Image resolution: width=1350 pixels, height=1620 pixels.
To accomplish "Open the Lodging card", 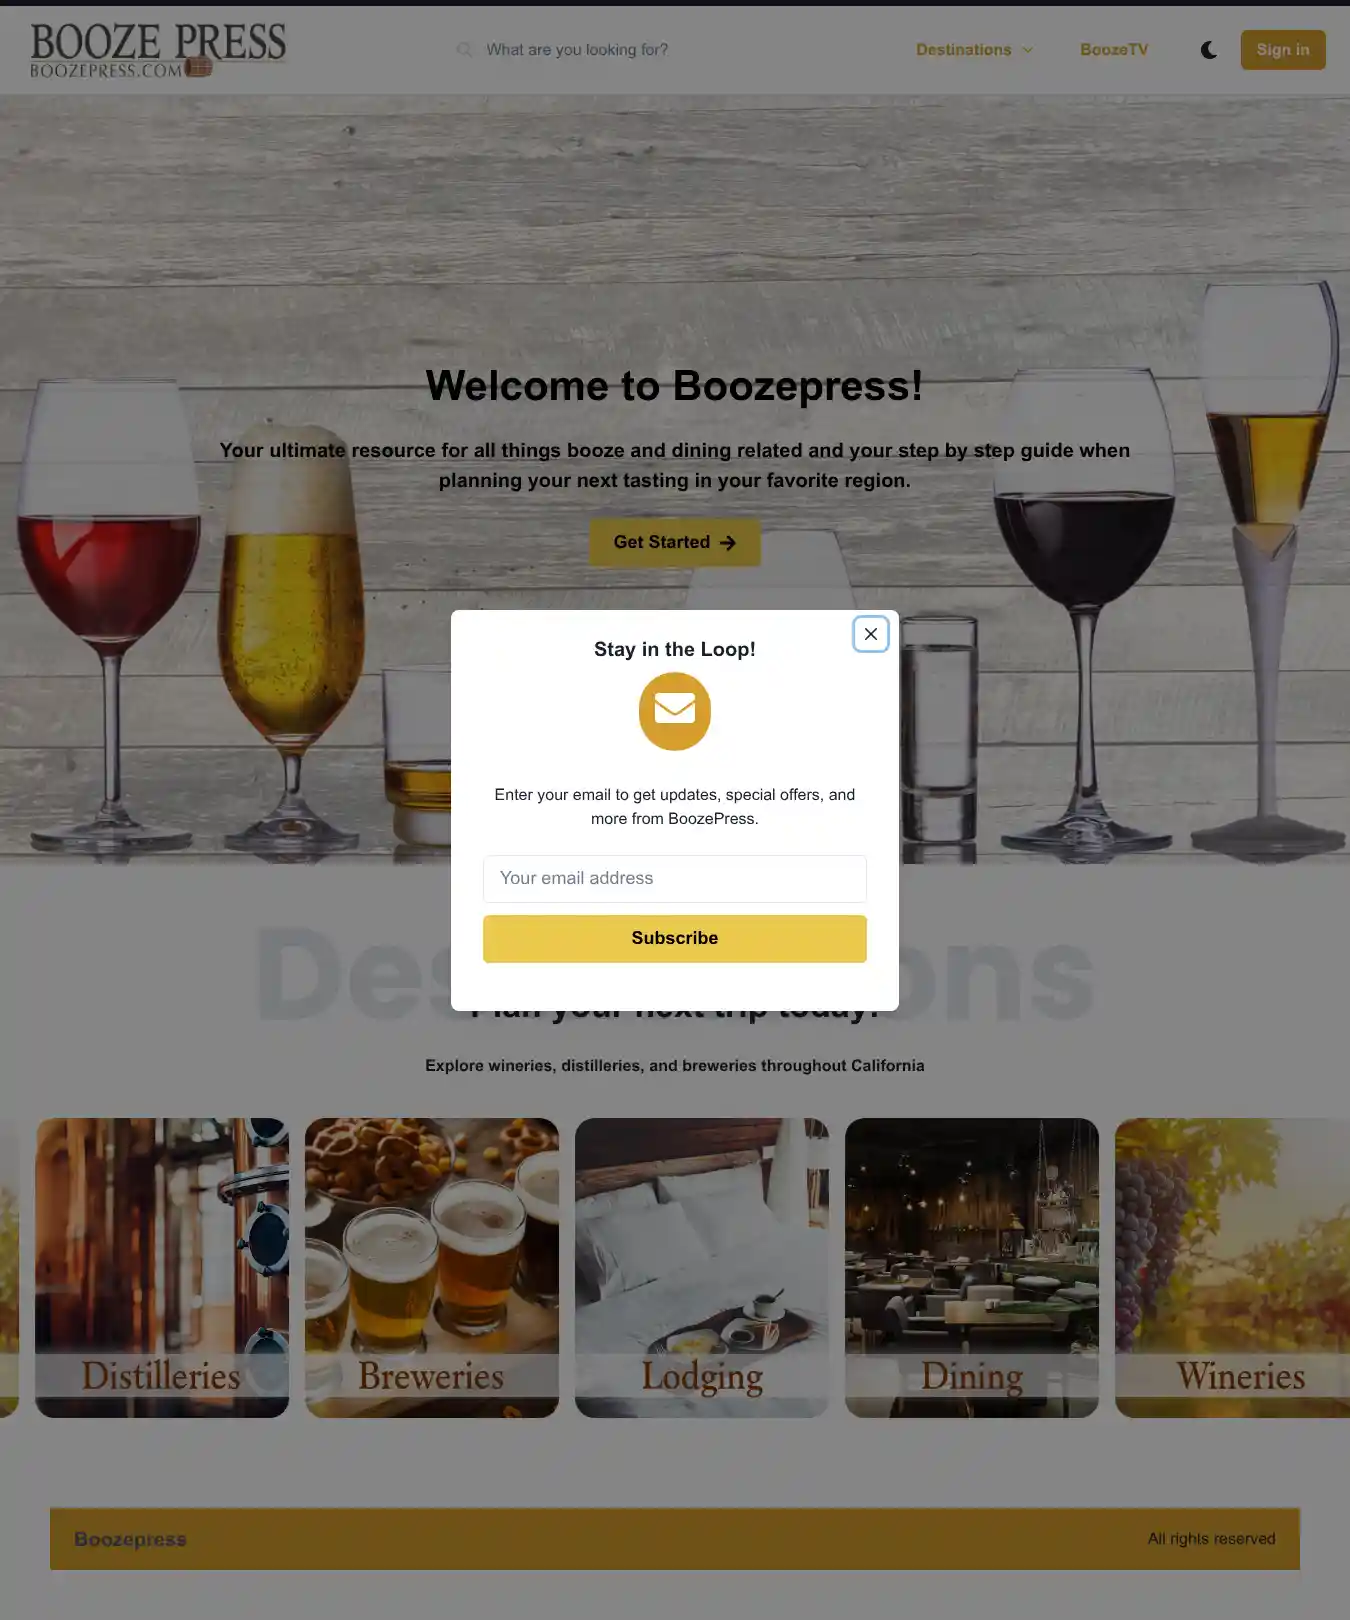I will 702,1268.
